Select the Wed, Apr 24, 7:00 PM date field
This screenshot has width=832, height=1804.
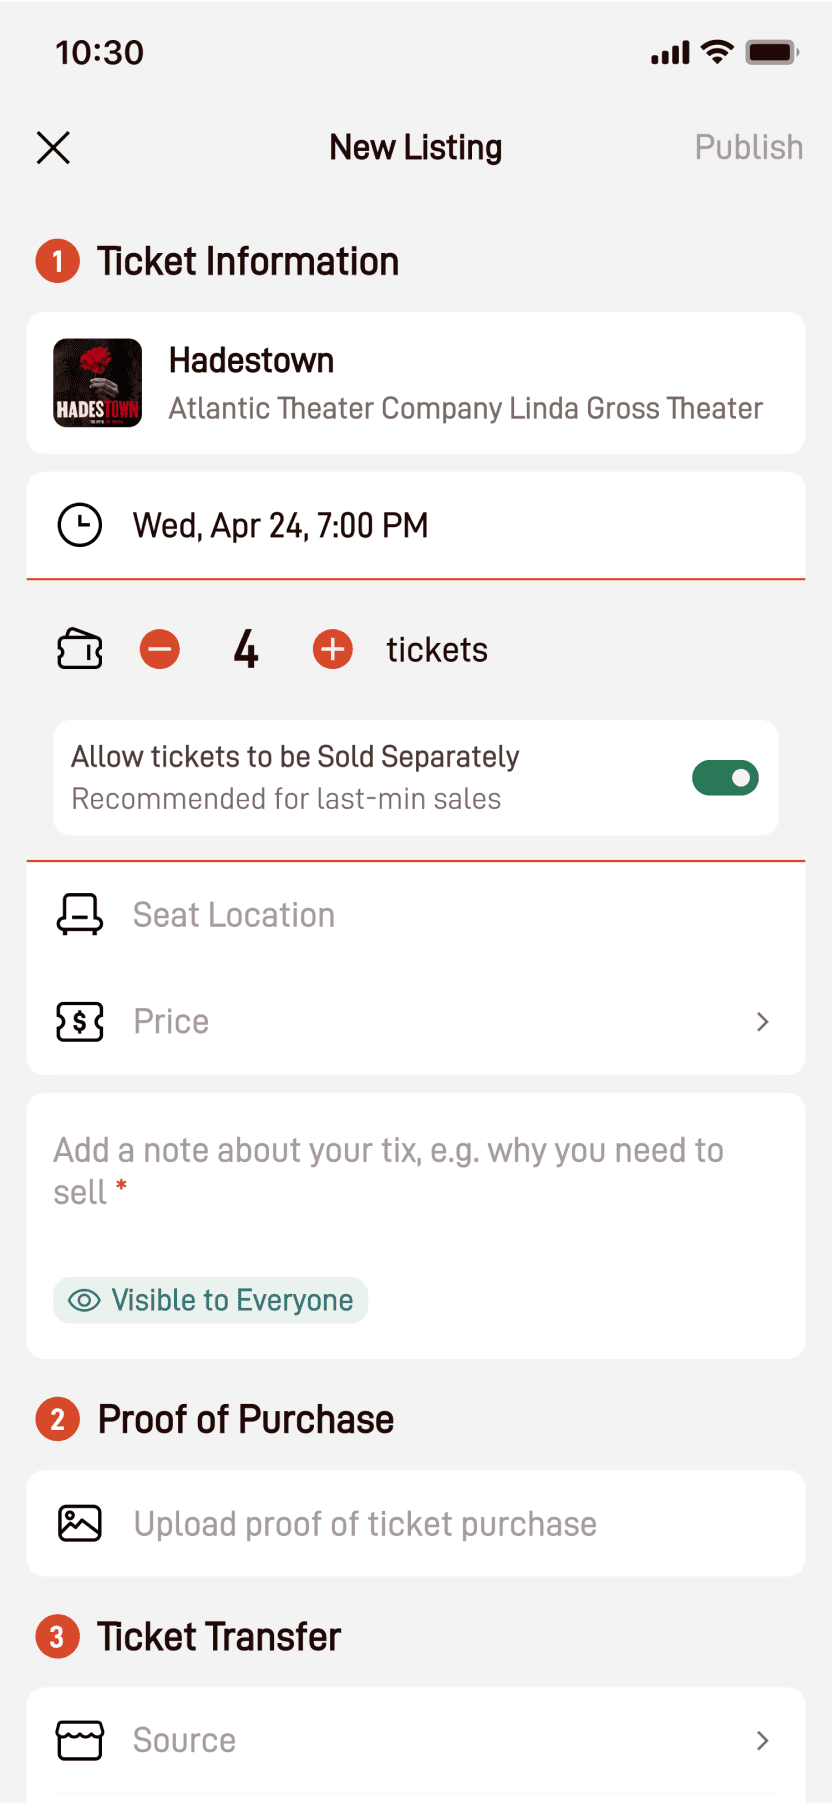pyautogui.click(x=416, y=525)
